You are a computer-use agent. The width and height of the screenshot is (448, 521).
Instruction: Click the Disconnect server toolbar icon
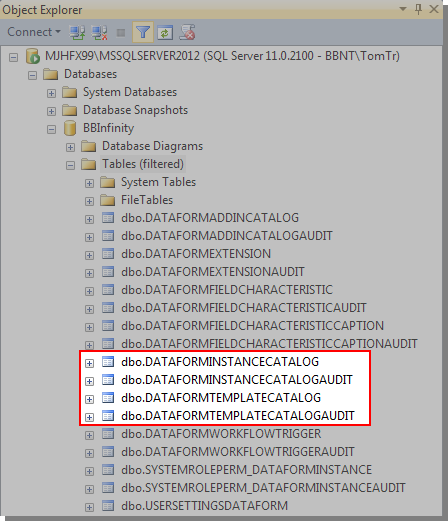point(99,32)
